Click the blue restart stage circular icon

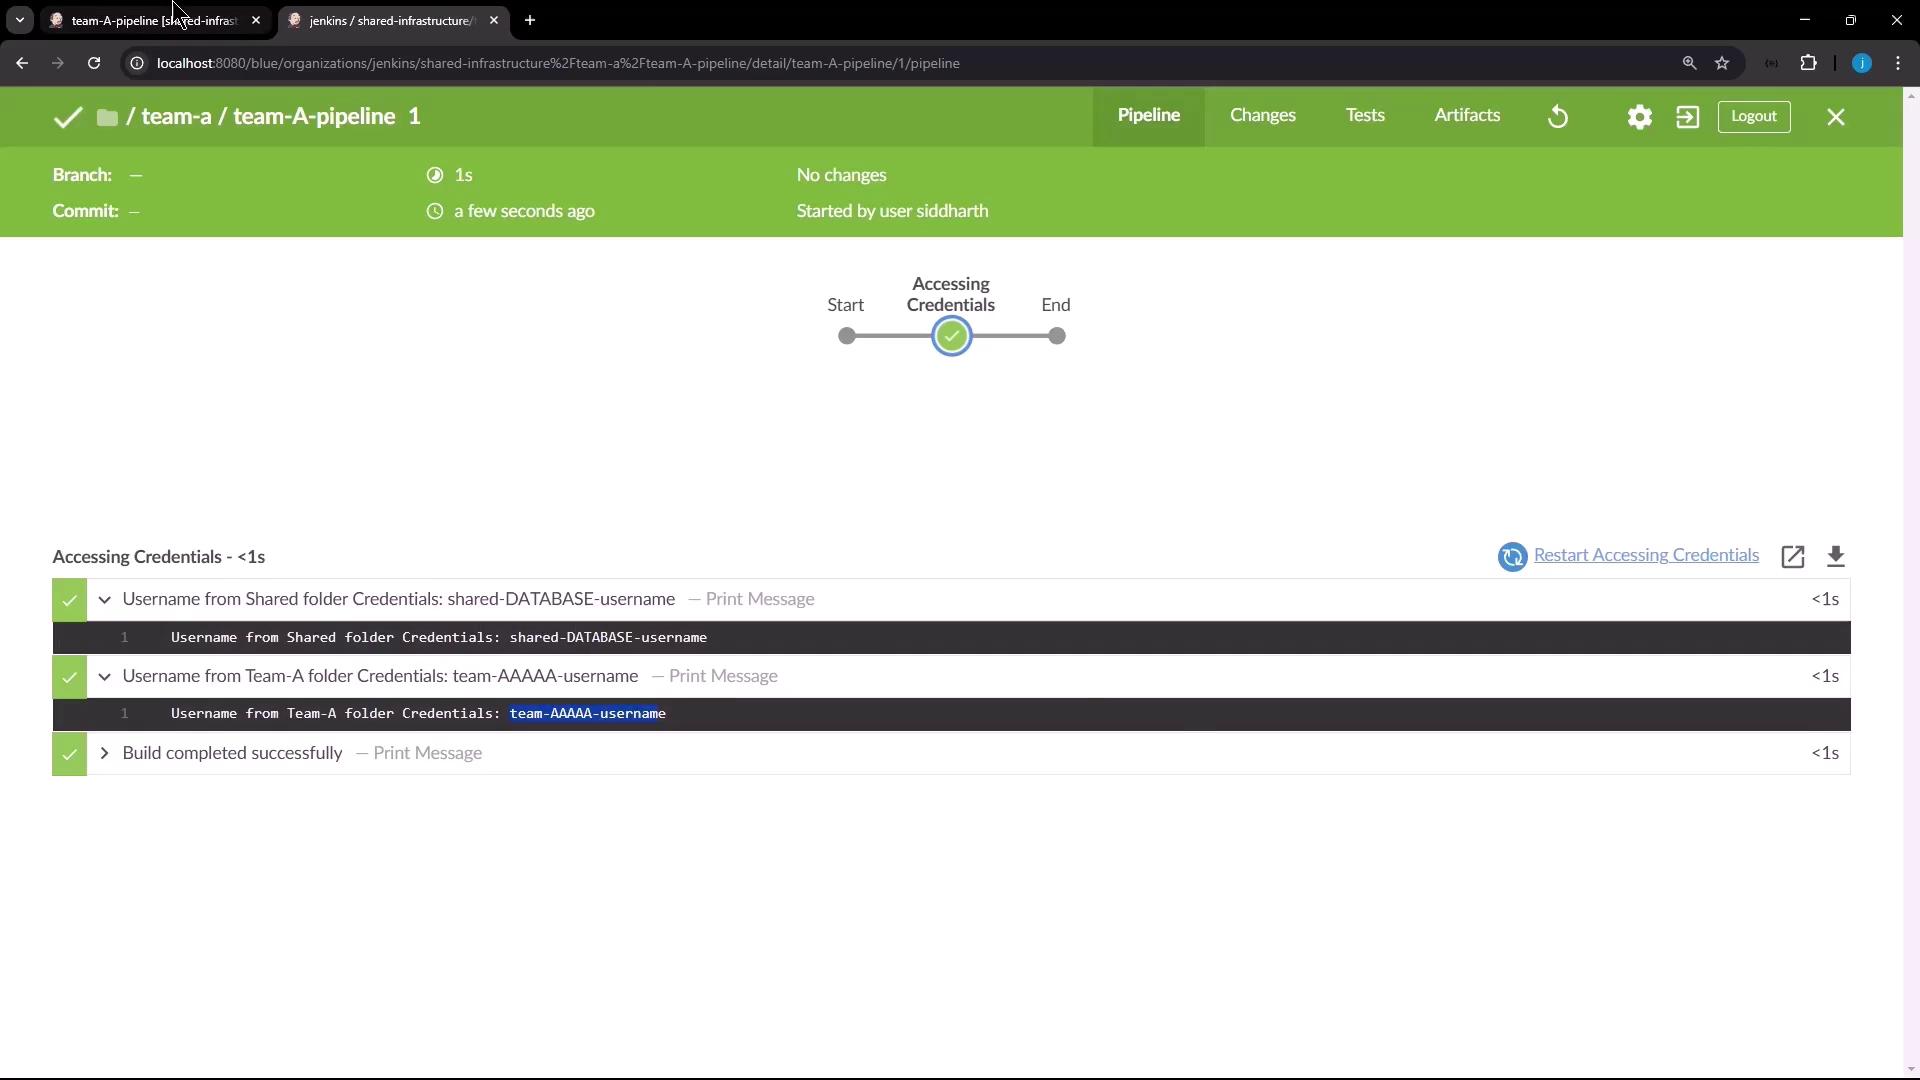1512,556
